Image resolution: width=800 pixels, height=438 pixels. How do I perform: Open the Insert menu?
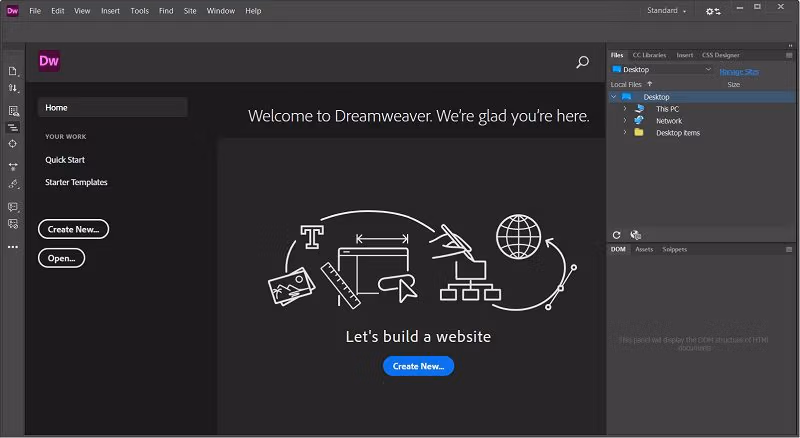[110, 11]
